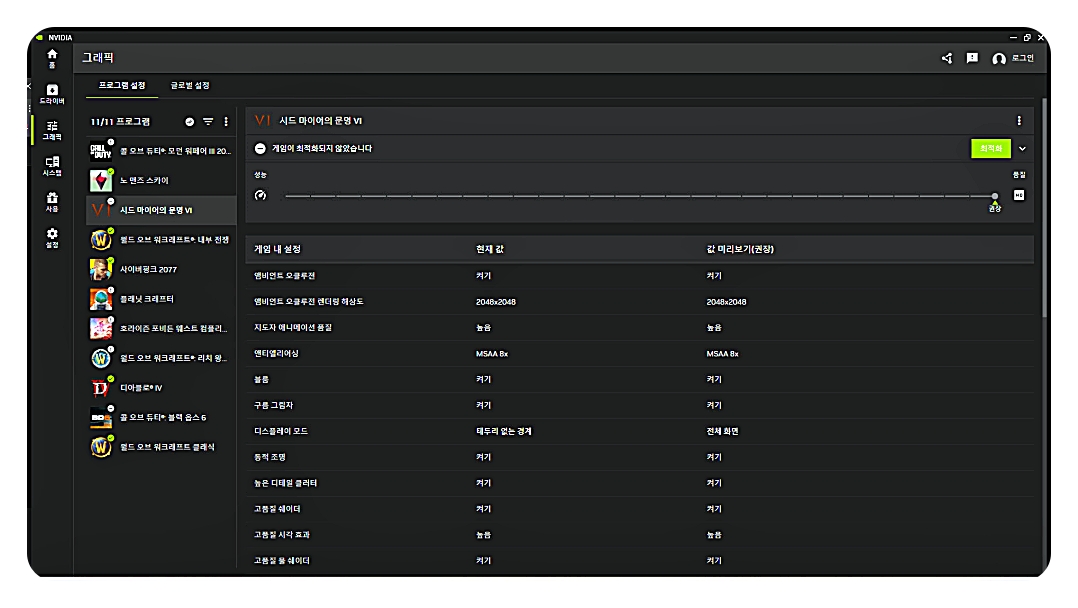Click current value MSAA 8x
1078x608 pixels.
pyautogui.click(x=492, y=354)
